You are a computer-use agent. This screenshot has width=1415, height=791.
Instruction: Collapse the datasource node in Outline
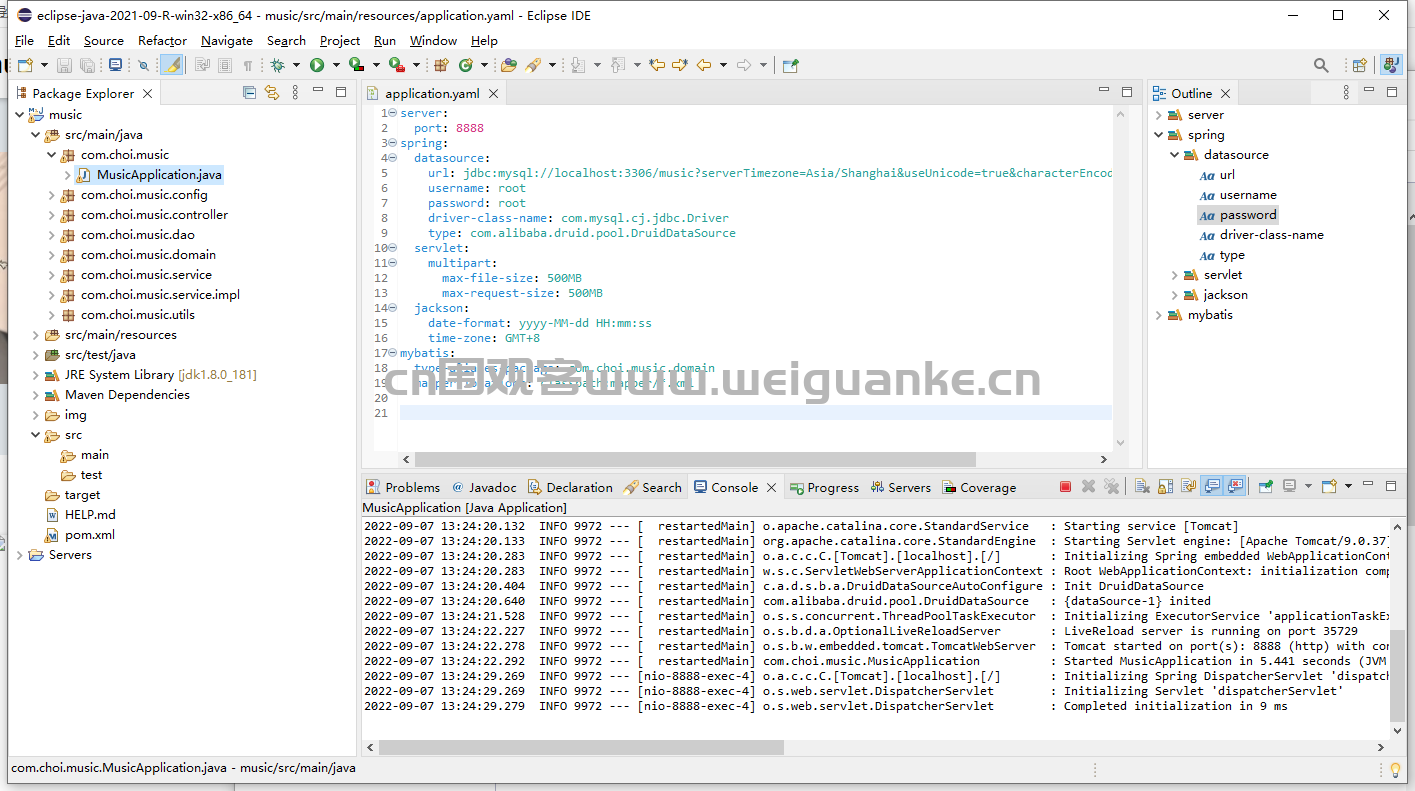tap(1175, 155)
